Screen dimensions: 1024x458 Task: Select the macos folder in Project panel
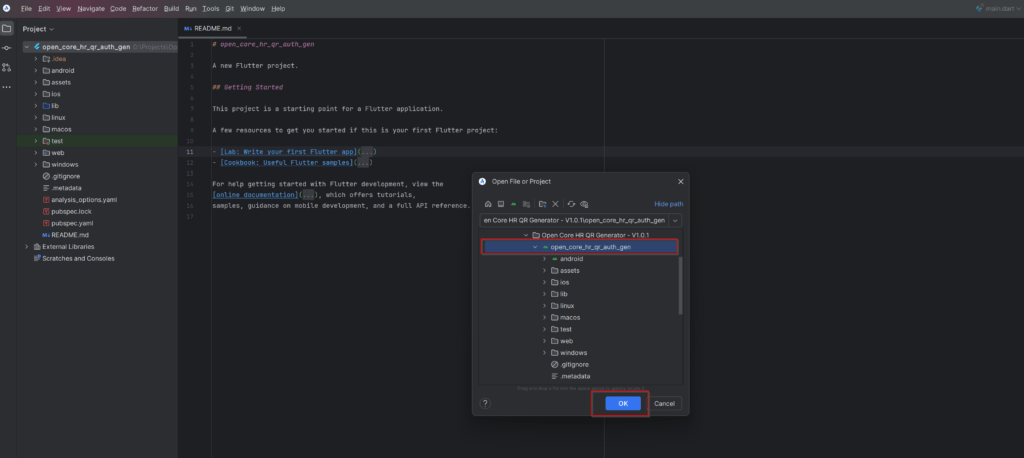click(x=61, y=129)
